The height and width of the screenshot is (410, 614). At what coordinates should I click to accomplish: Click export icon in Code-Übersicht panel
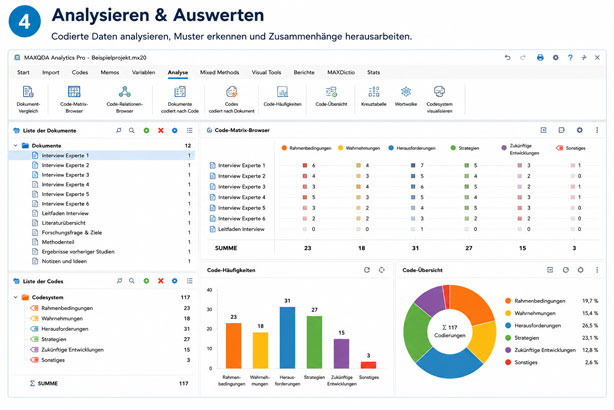tap(550, 270)
